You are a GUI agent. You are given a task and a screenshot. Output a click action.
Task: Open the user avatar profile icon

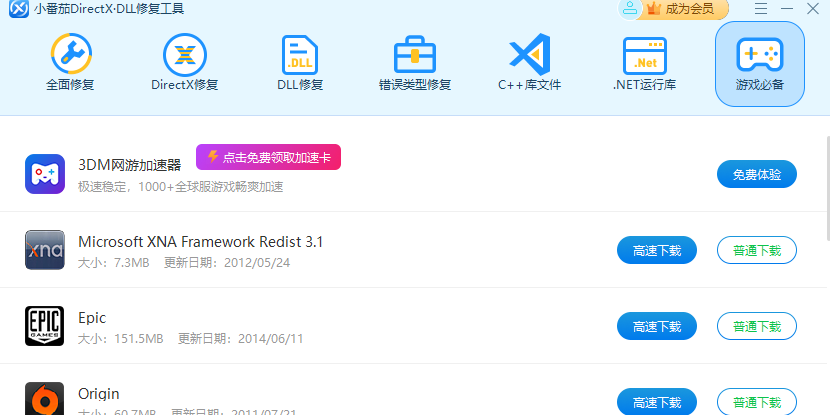click(630, 9)
